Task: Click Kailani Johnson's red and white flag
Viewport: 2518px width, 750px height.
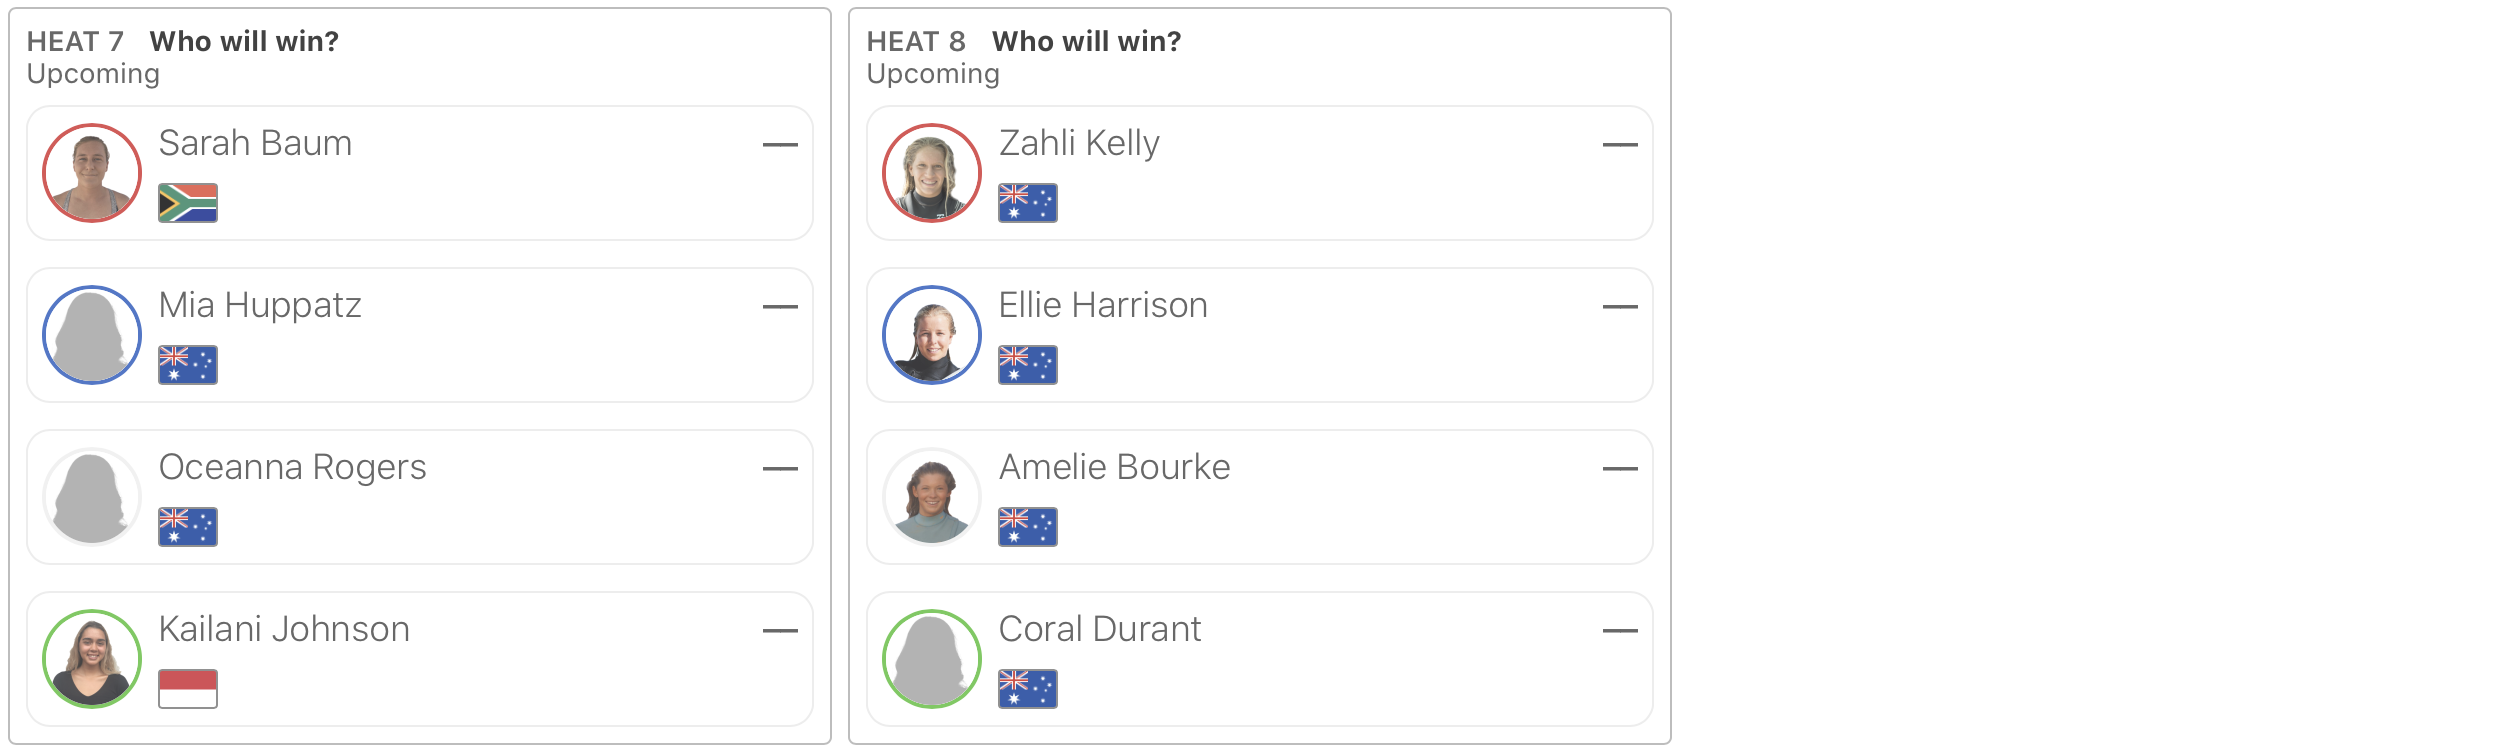Action: (x=188, y=689)
